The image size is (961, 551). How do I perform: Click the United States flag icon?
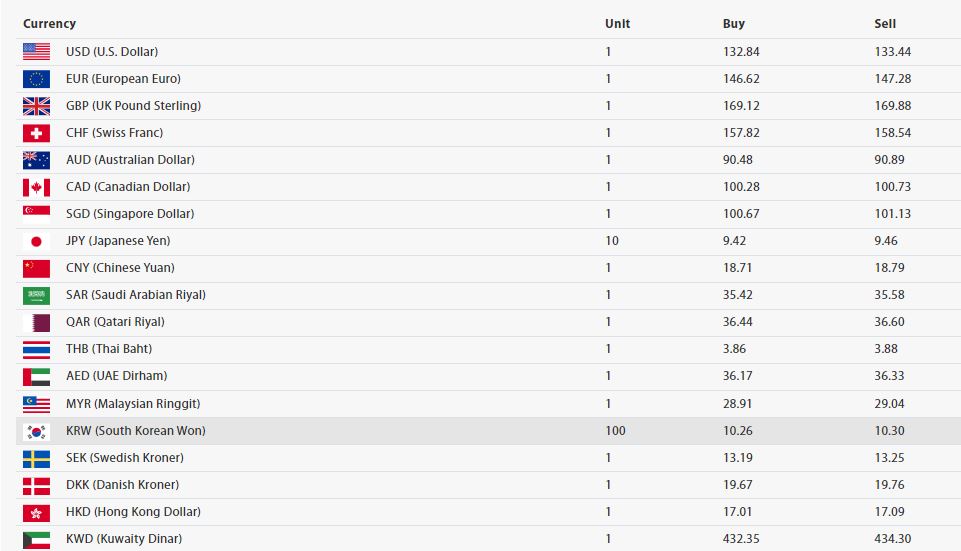[36, 52]
